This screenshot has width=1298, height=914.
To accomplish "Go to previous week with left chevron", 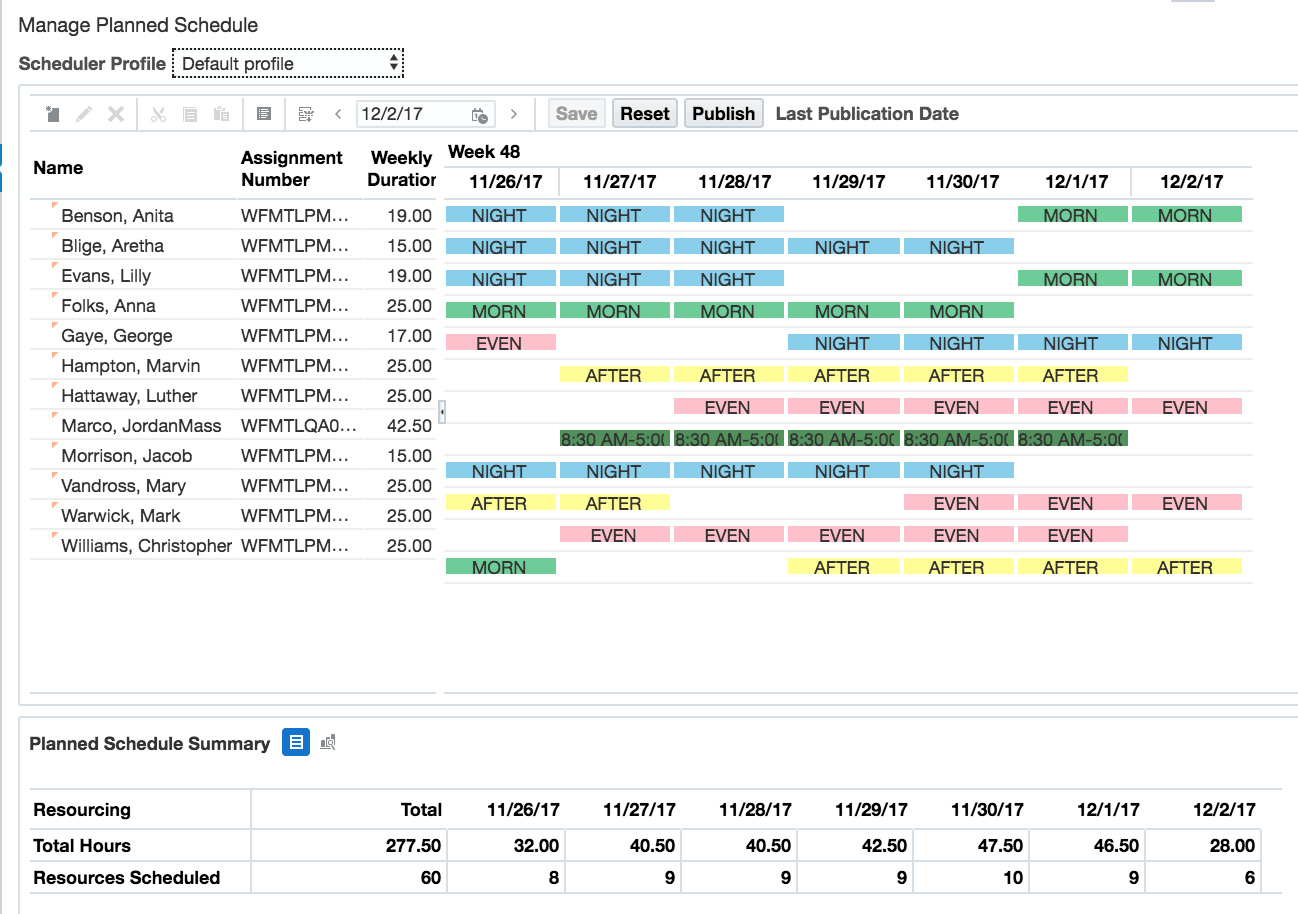I will 339,114.
